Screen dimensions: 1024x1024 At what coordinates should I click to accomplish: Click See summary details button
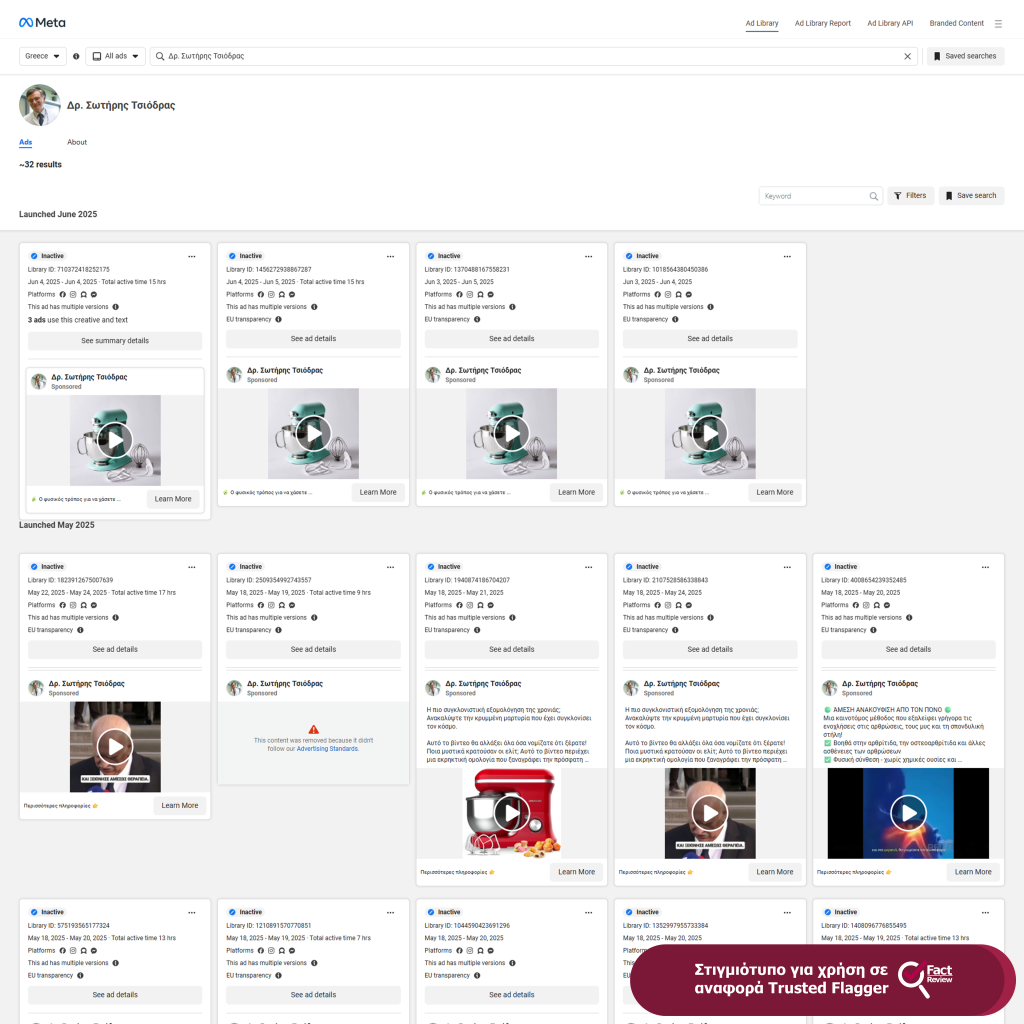115,341
